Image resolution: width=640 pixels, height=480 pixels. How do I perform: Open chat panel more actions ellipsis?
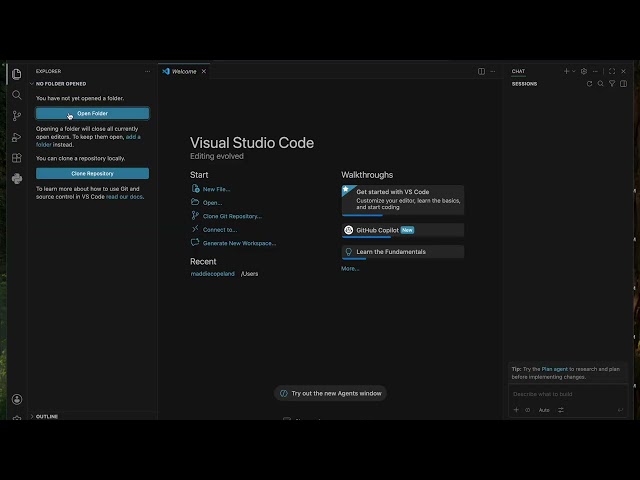click(595, 71)
